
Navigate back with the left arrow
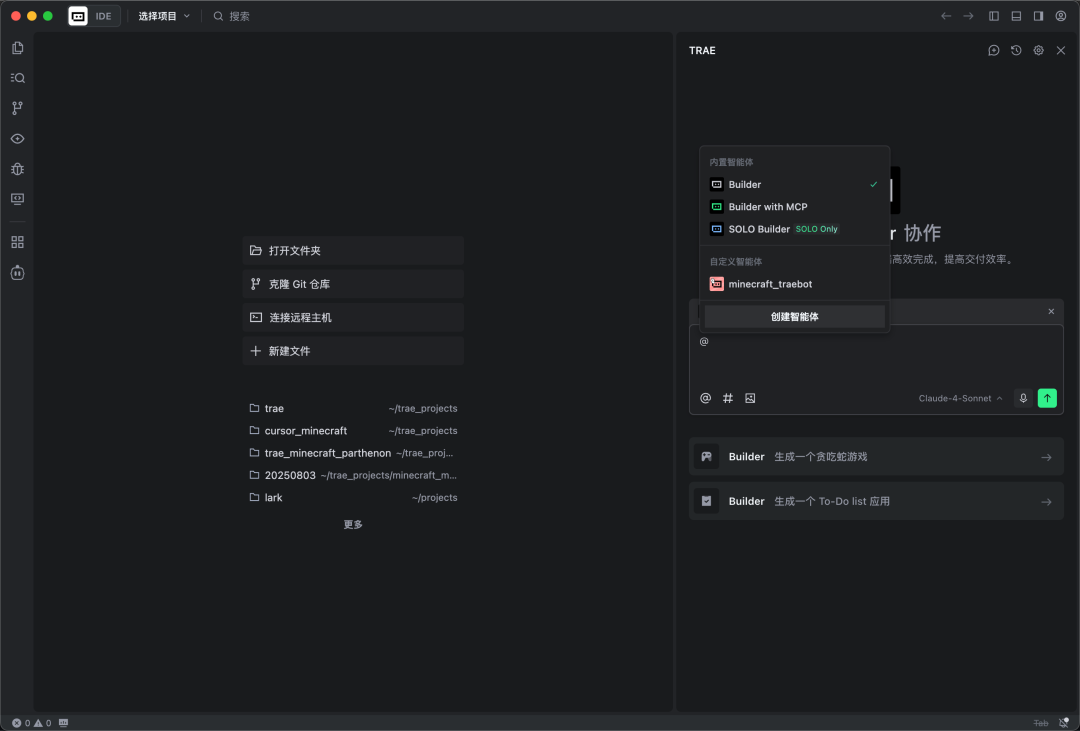[x=946, y=16]
